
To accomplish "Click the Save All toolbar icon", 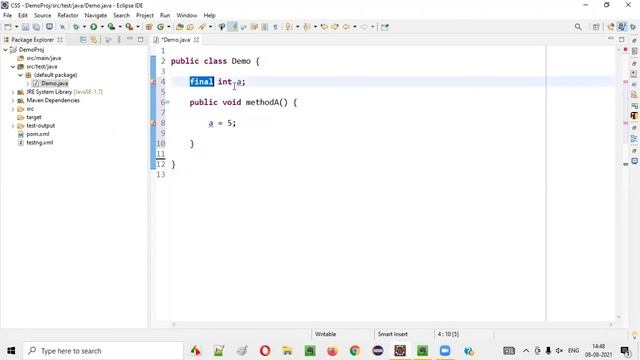I will 36,27.
